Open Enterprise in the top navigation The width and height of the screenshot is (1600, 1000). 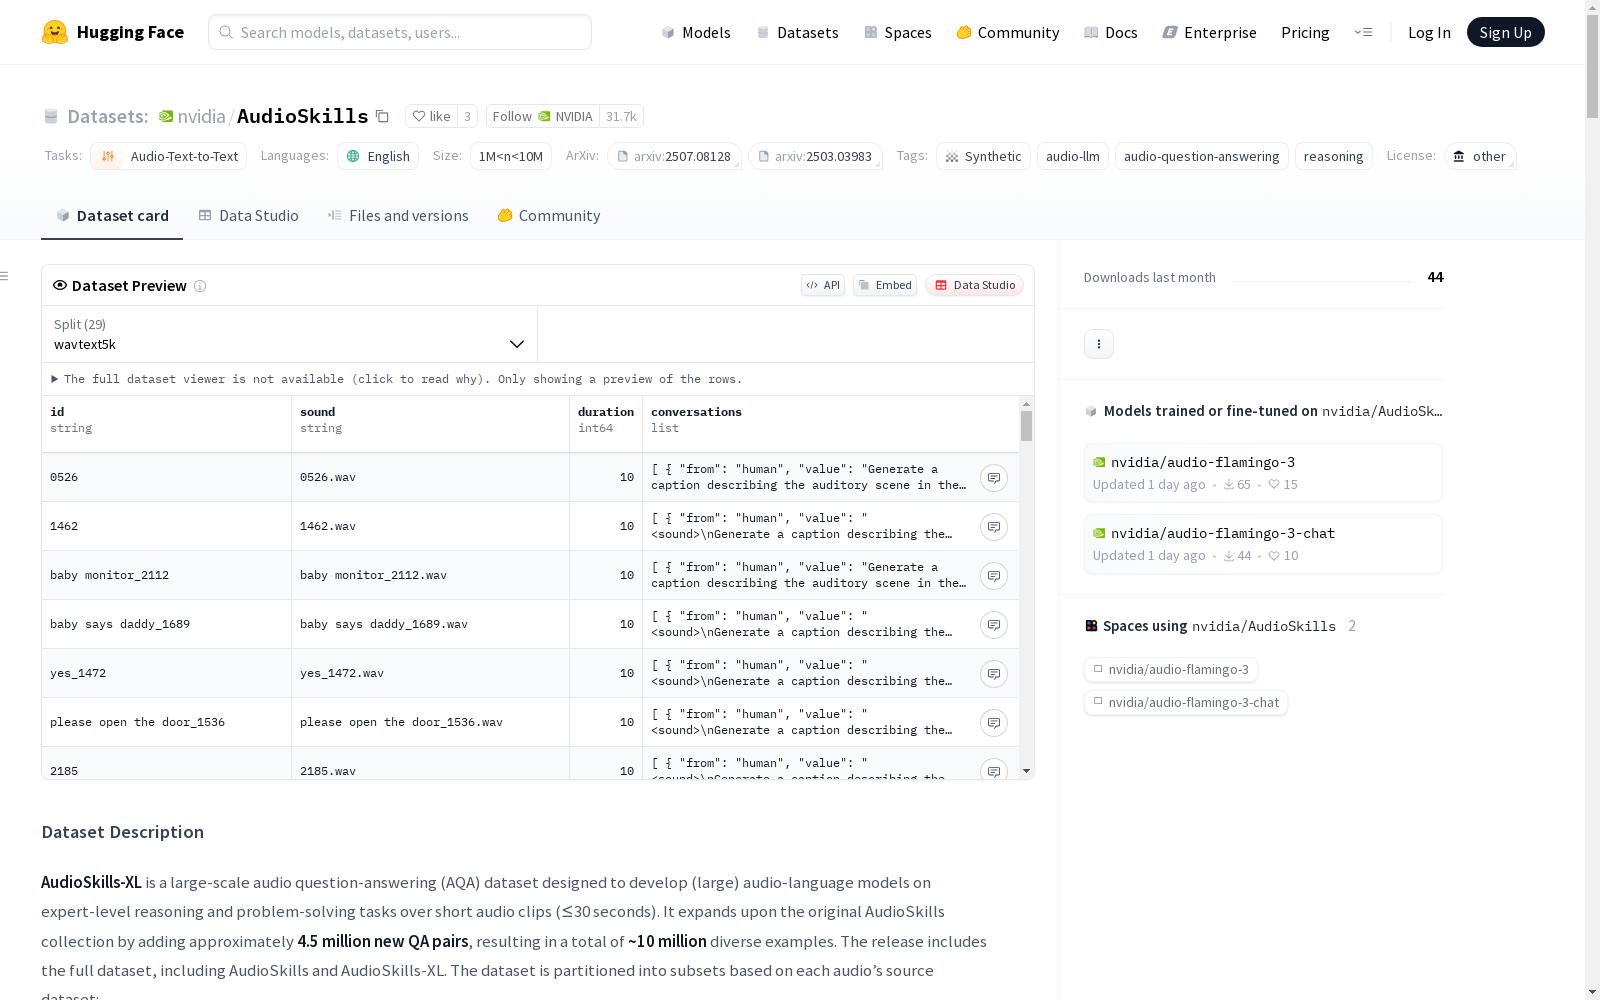point(1210,32)
